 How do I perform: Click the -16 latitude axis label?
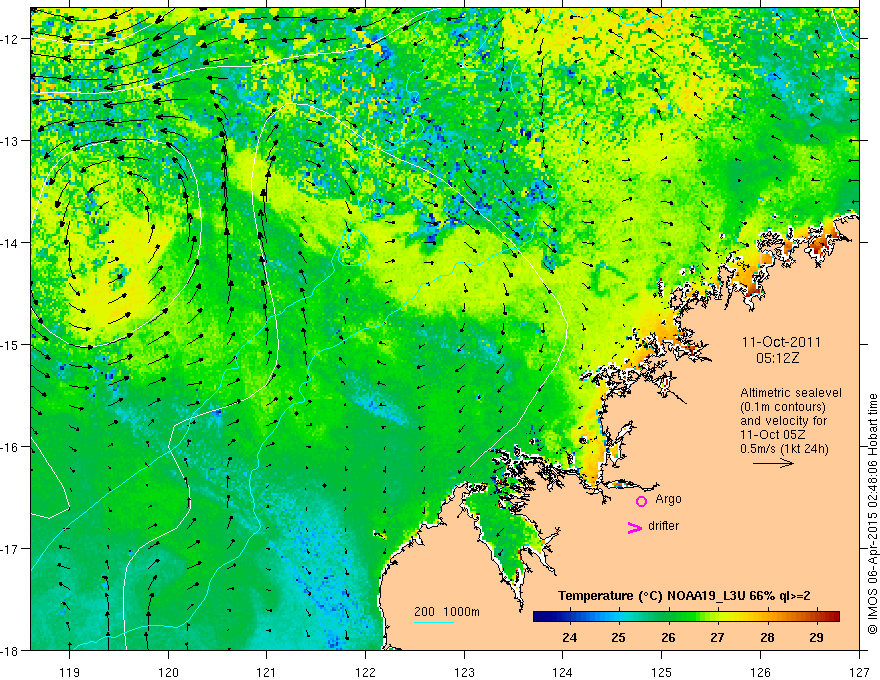click(11, 447)
